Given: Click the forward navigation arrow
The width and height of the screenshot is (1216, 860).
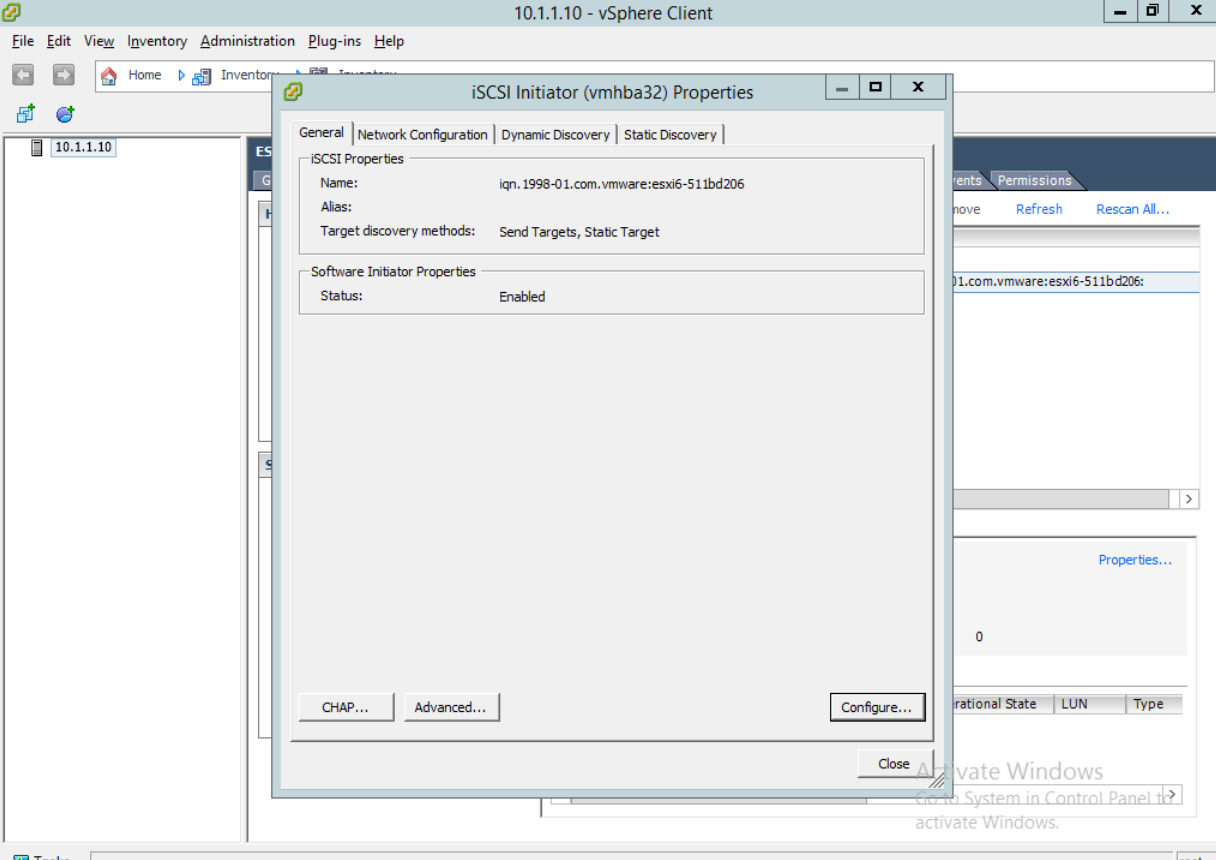Looking at the screenshot, I should [62, 74].
